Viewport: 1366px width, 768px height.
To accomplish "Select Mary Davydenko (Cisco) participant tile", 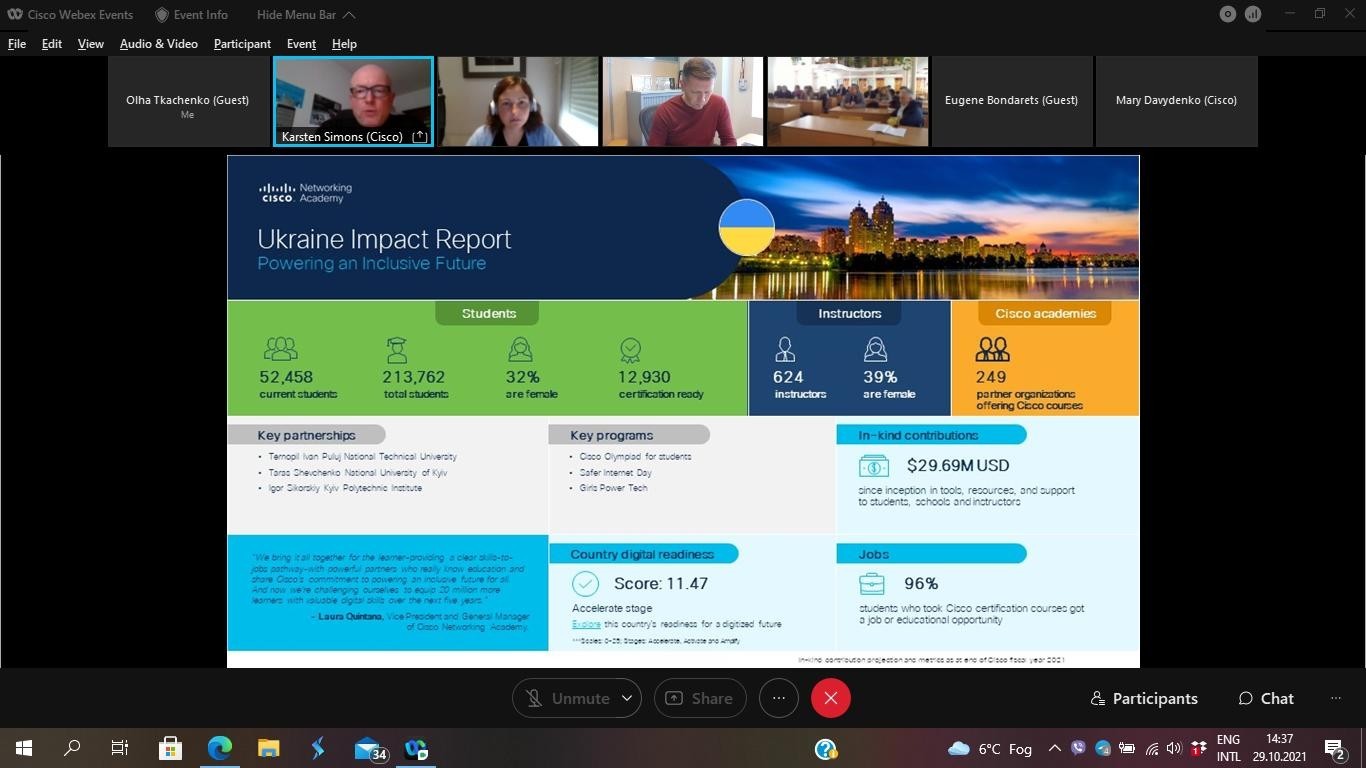I will [x=1177, y=101].
